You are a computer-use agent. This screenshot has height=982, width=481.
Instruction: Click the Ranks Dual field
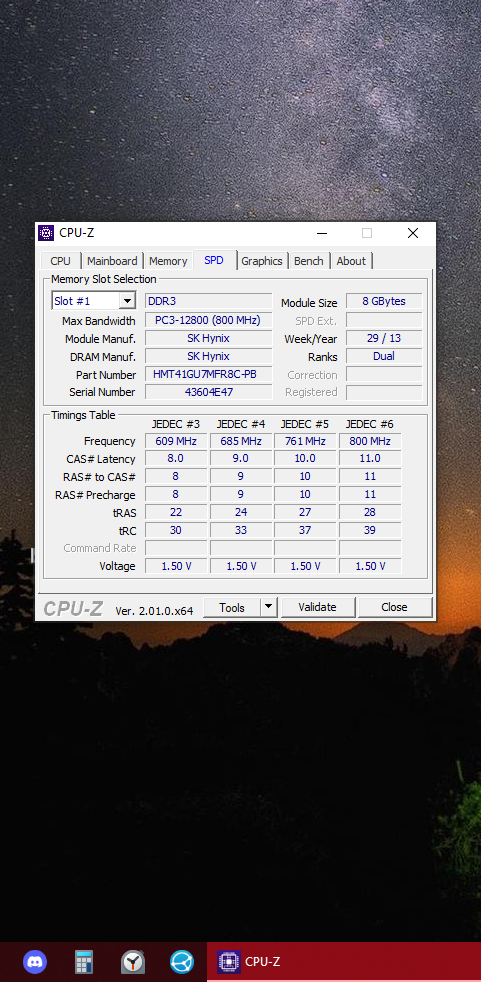(384, 356)
